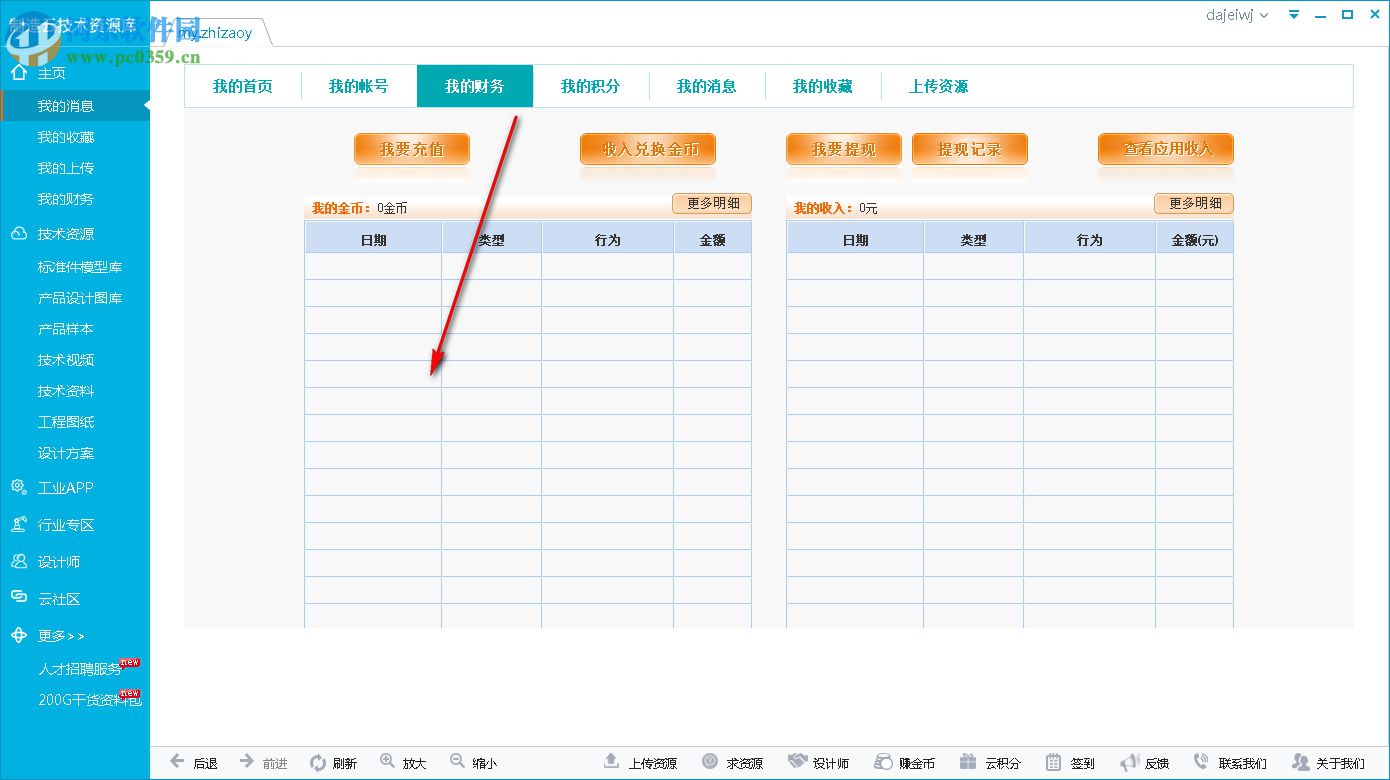This screenshot has width=1390, height=780.
Task: Click the 主页 home icon in the sidebar
Action: point(18,71)
